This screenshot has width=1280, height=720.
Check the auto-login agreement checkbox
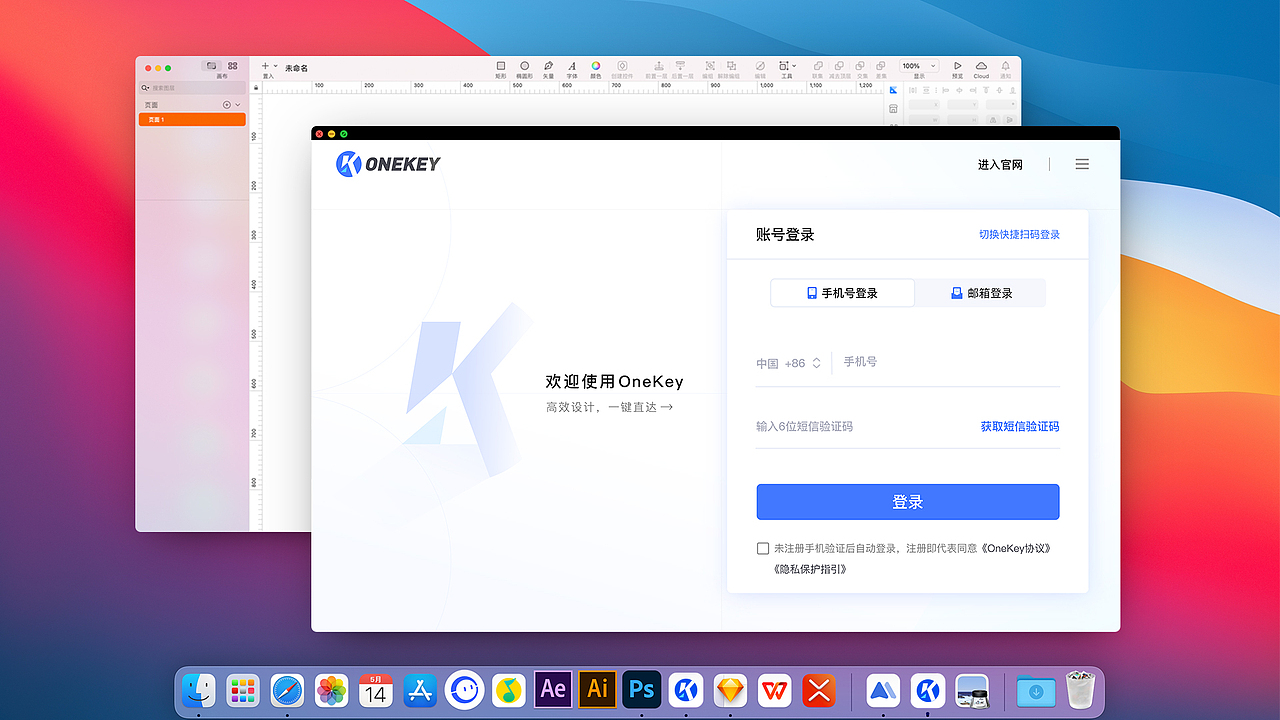763,548
